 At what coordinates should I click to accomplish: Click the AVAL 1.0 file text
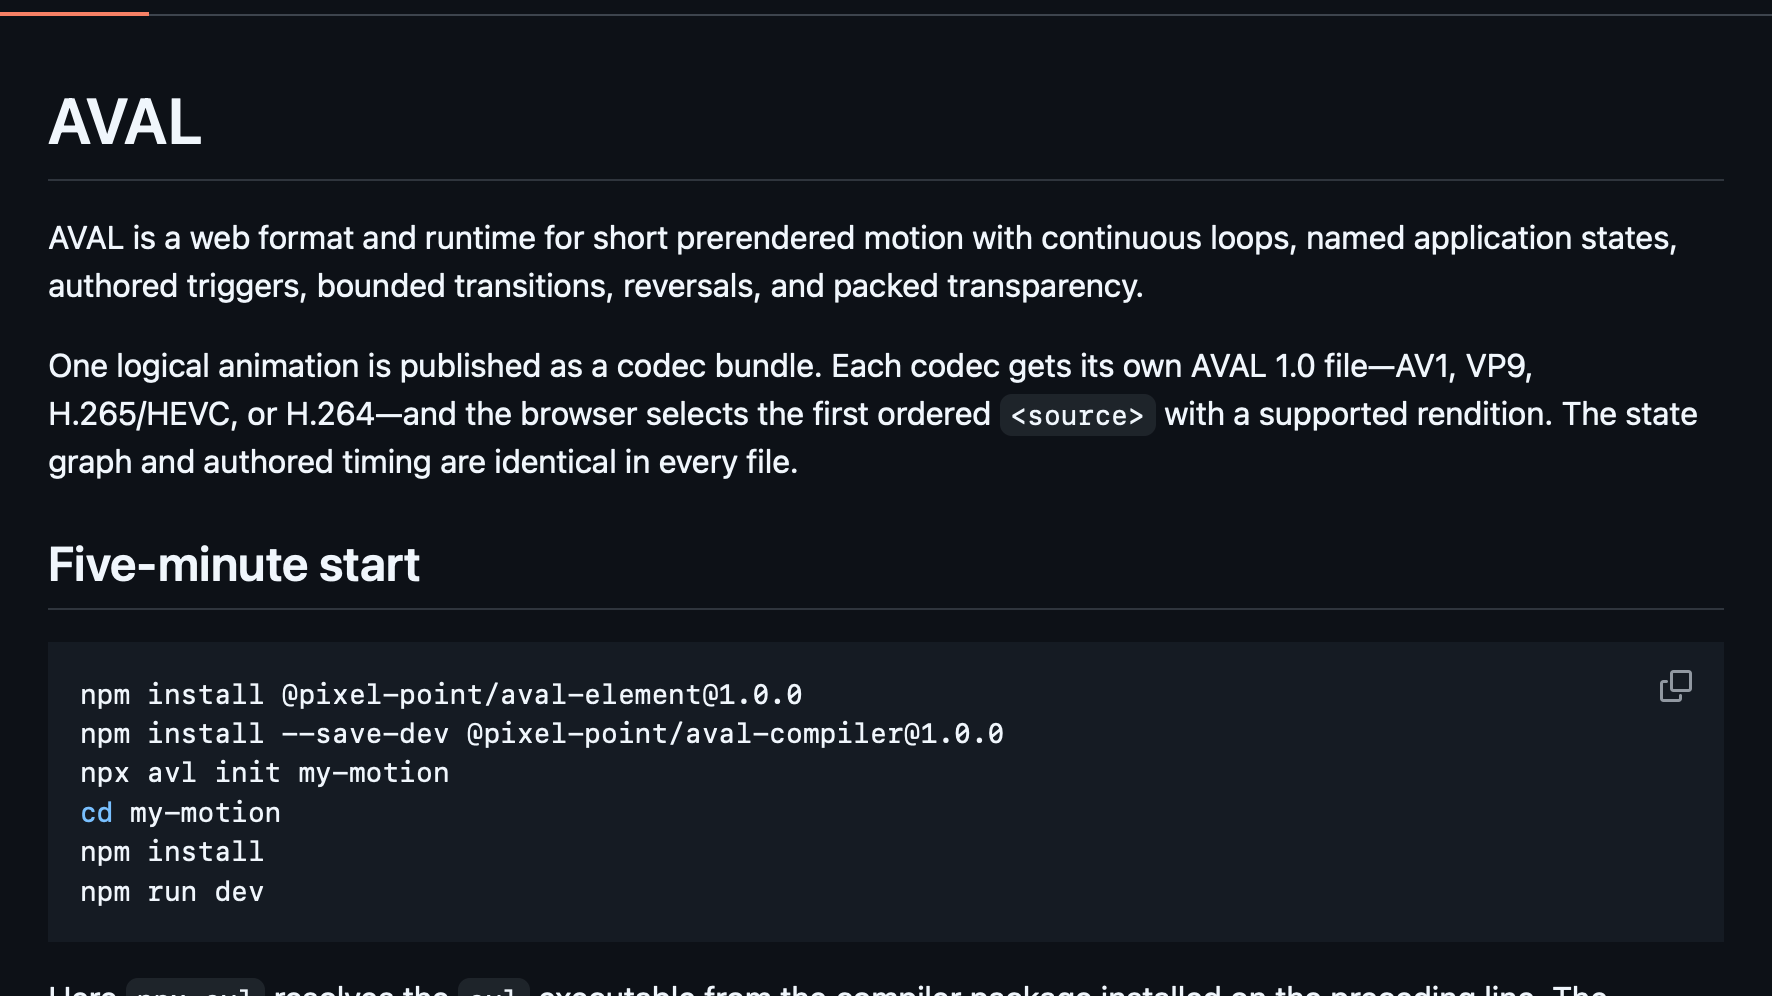tap(1279, 366)
